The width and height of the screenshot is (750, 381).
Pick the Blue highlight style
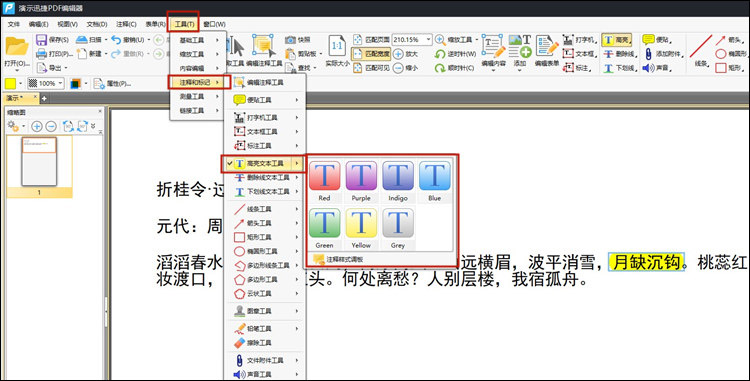(434, 181)
